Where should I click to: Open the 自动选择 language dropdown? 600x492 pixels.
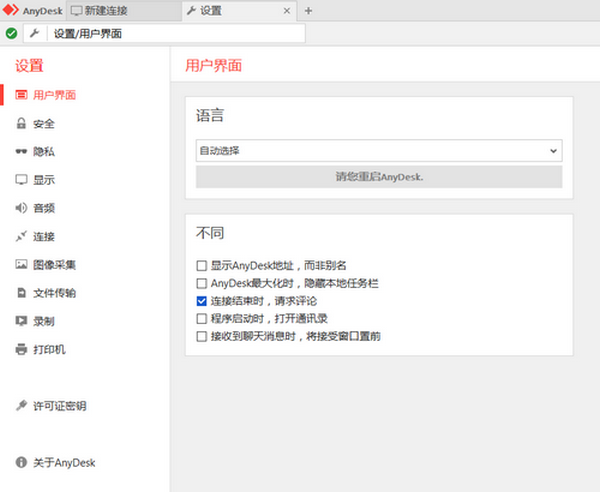click(x=379, y=150)
